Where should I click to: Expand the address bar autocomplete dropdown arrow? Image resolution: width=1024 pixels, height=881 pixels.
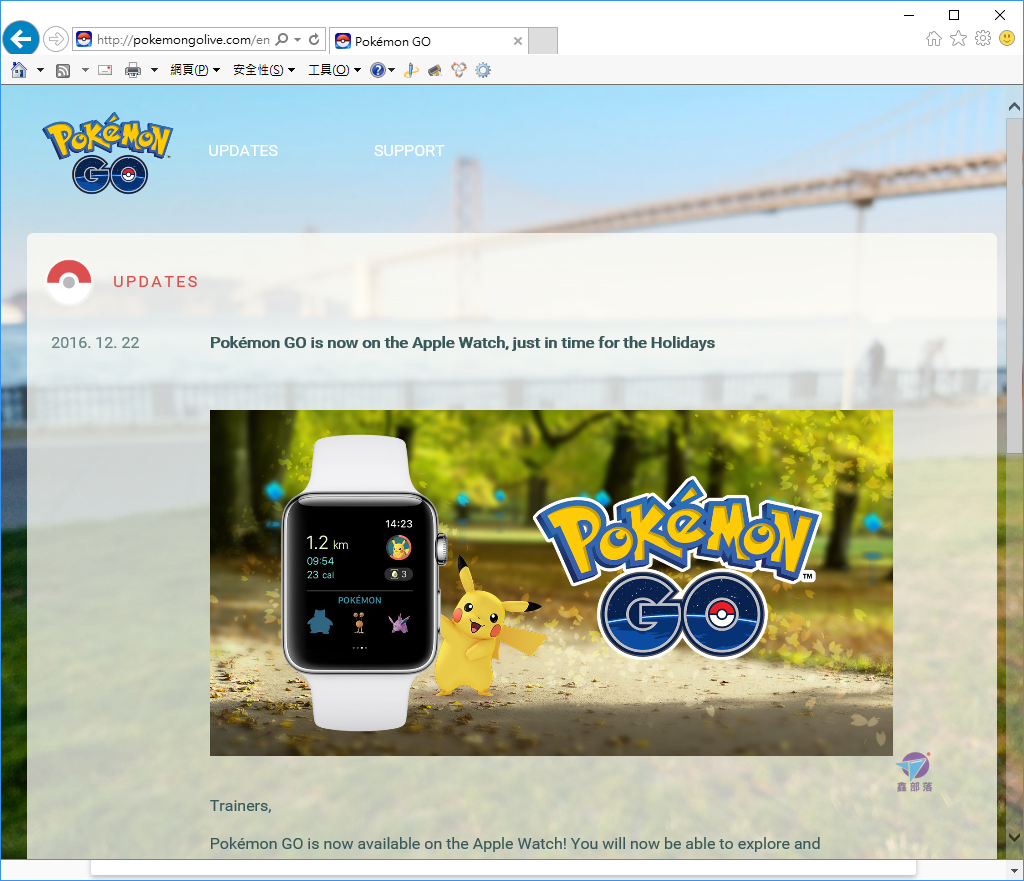(298, 39)
